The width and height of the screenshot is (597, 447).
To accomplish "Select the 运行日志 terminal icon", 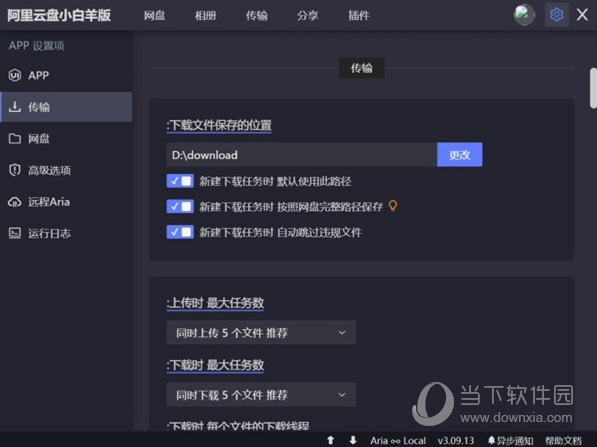I will (14, 233).
